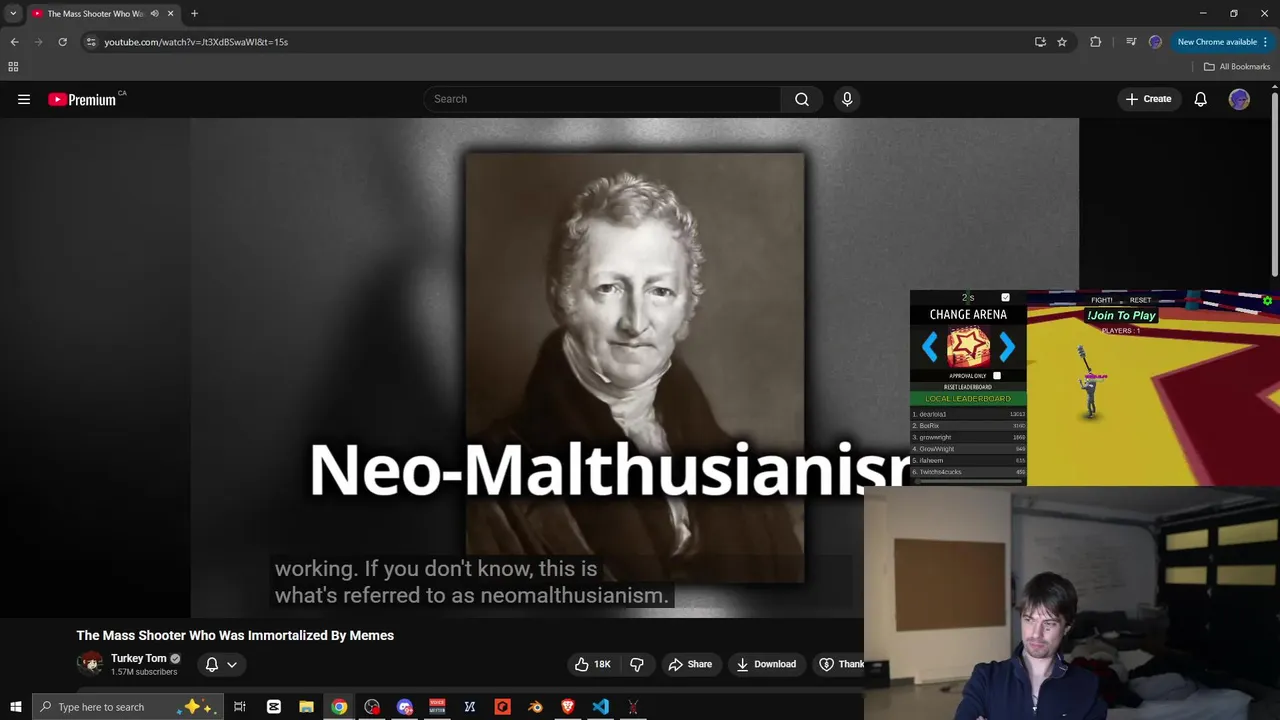Screen dimensions: 1280x720
Task: Open game settings green gear icon
Action: tap(1267, 301)
